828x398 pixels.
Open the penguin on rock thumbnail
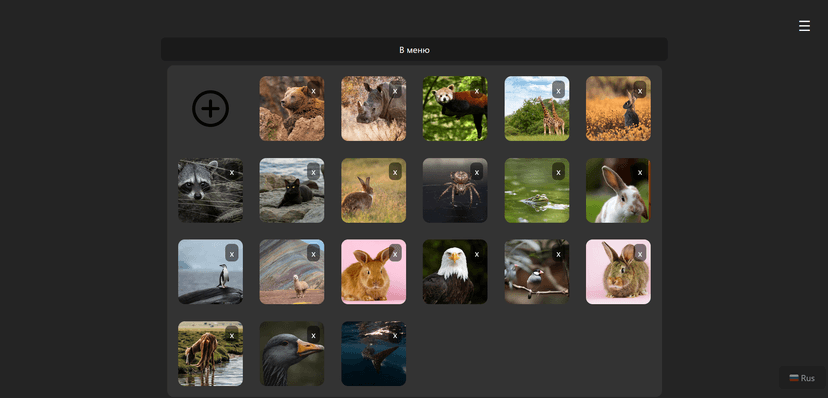point(210,272)
